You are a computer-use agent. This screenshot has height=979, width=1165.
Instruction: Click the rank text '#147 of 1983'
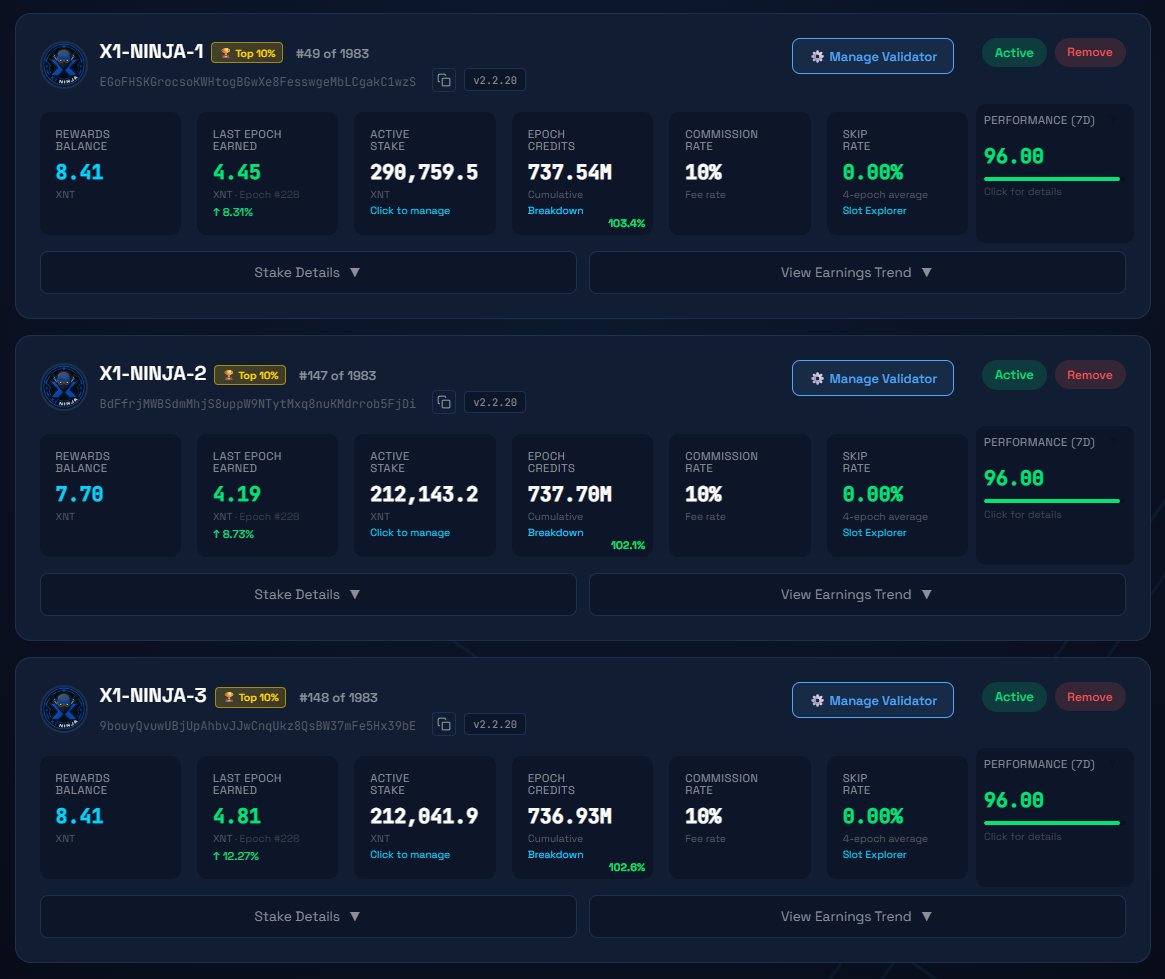pos(337,376)
